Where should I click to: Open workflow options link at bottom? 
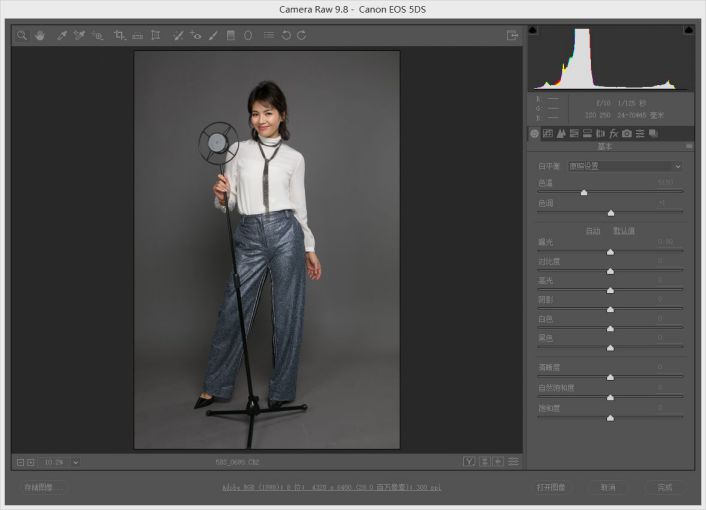(x=331, y=487)
